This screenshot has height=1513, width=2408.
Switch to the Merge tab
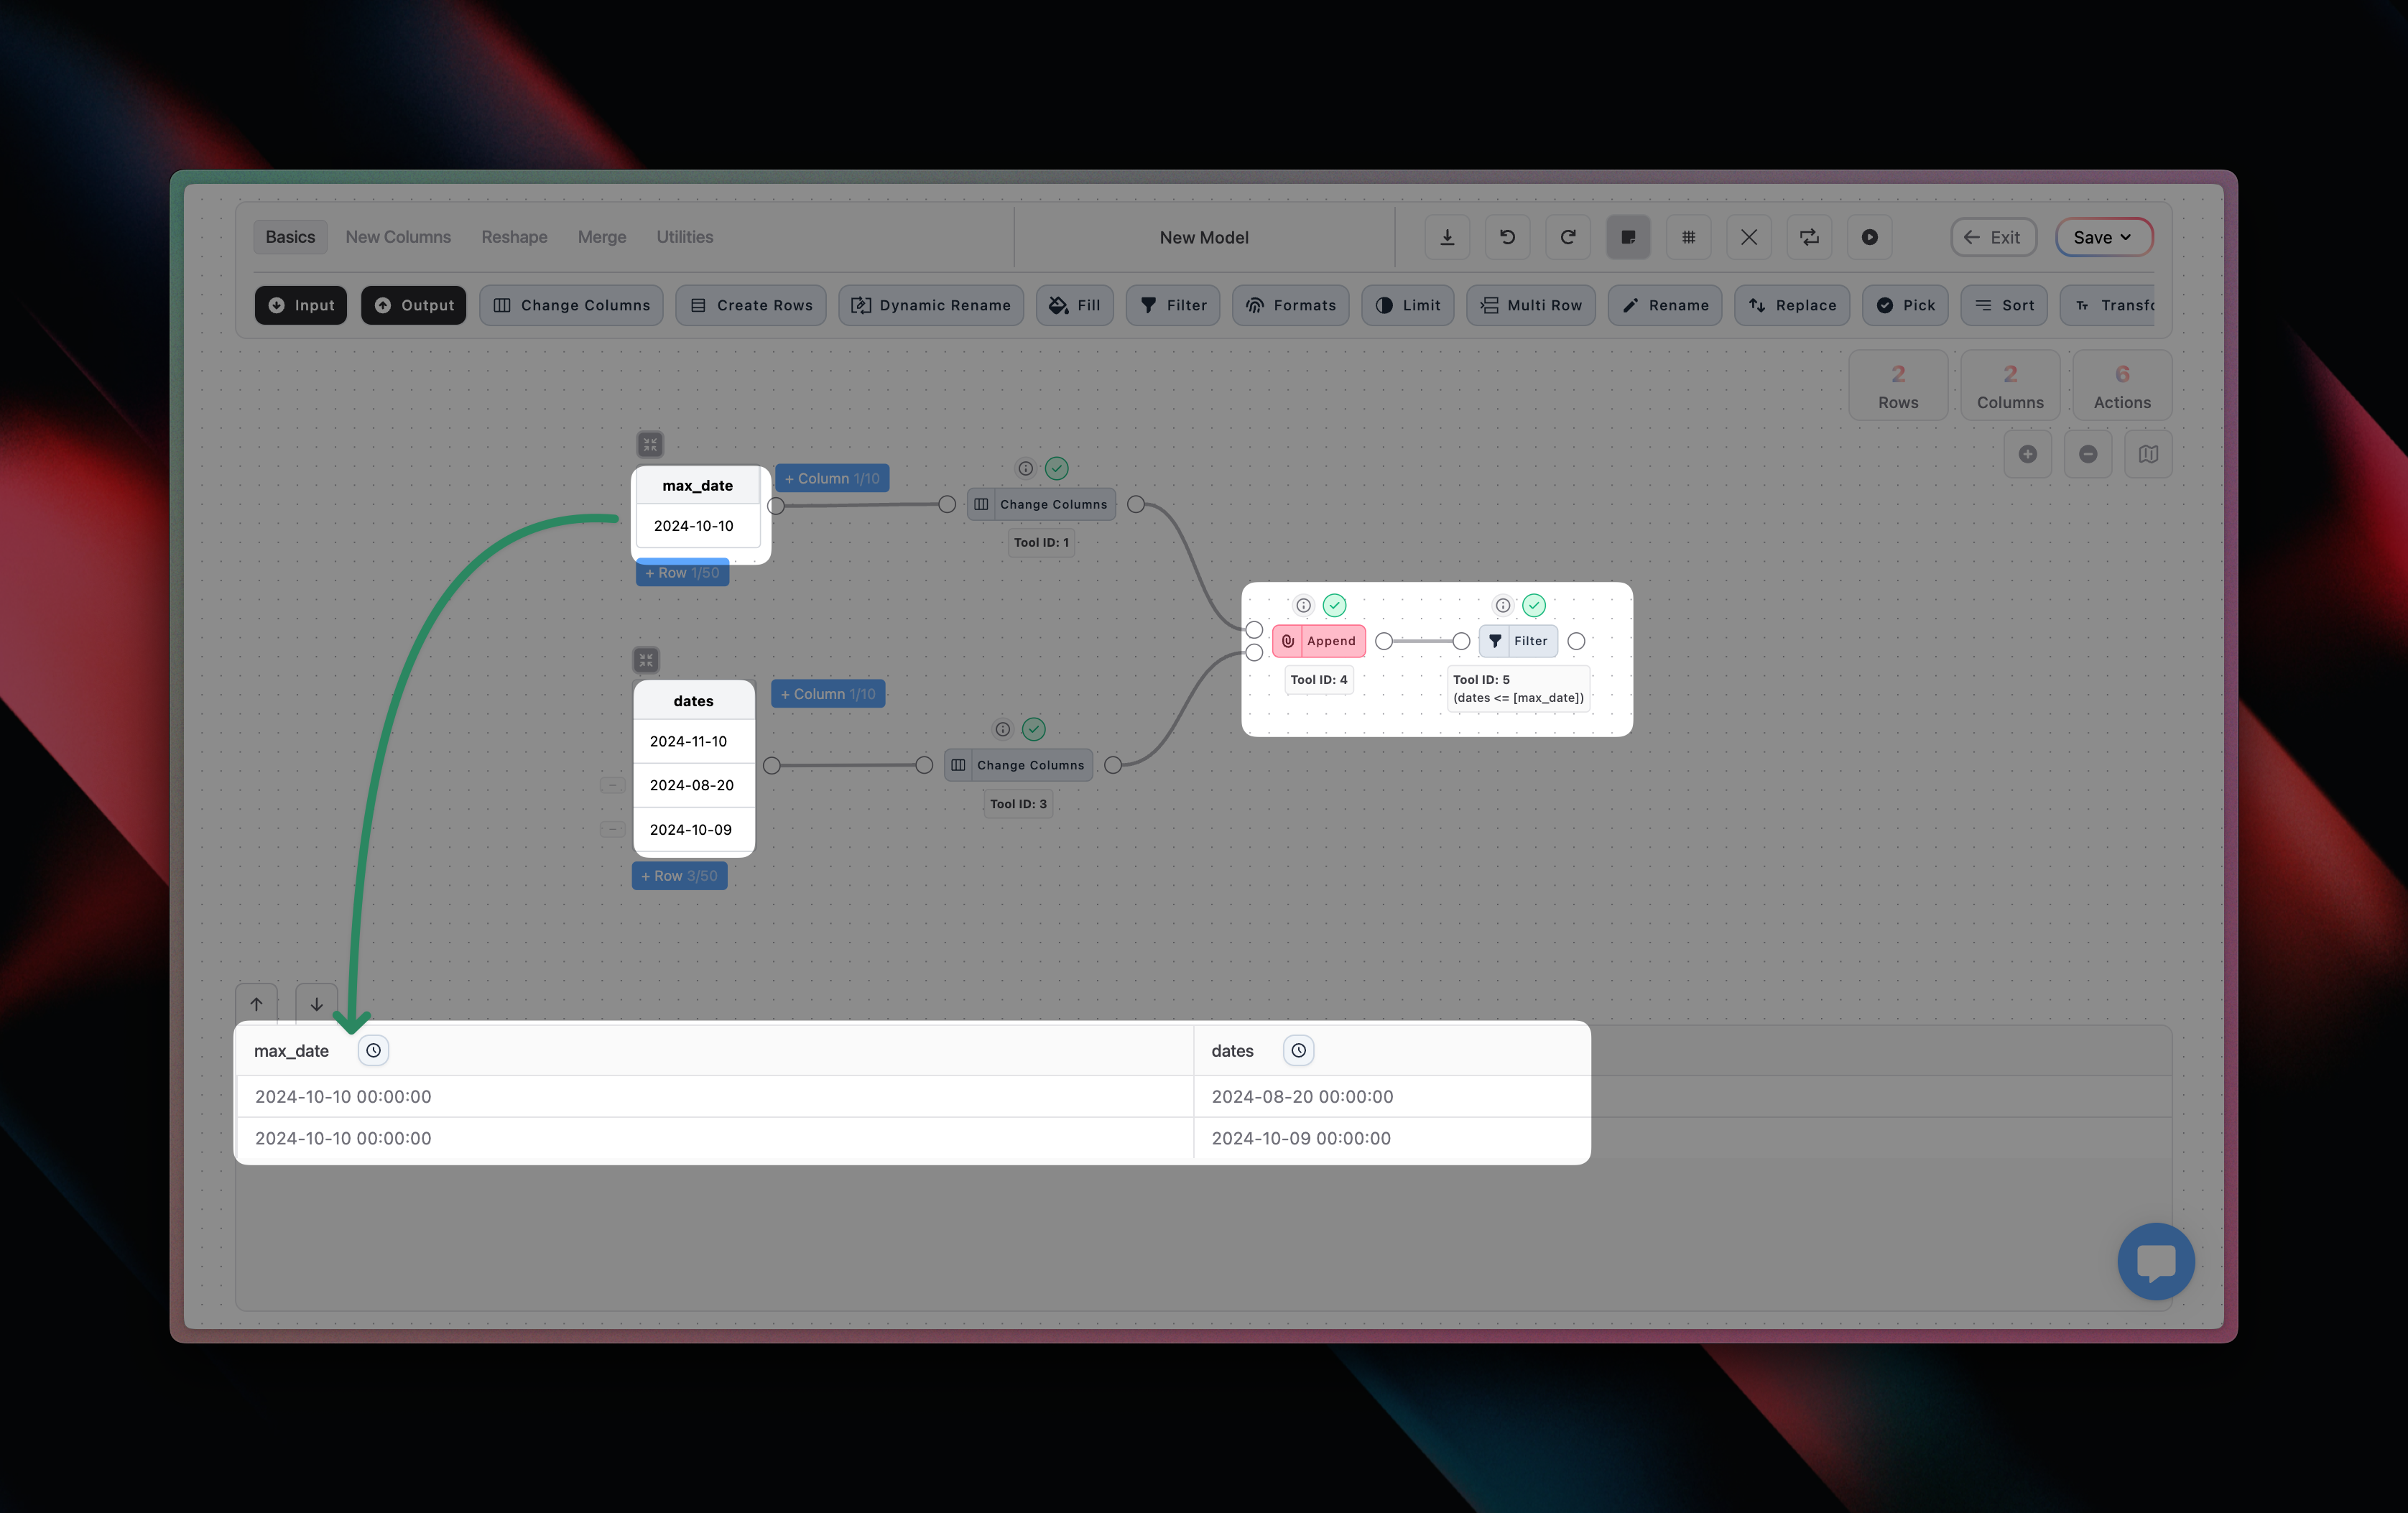[601, 237]
